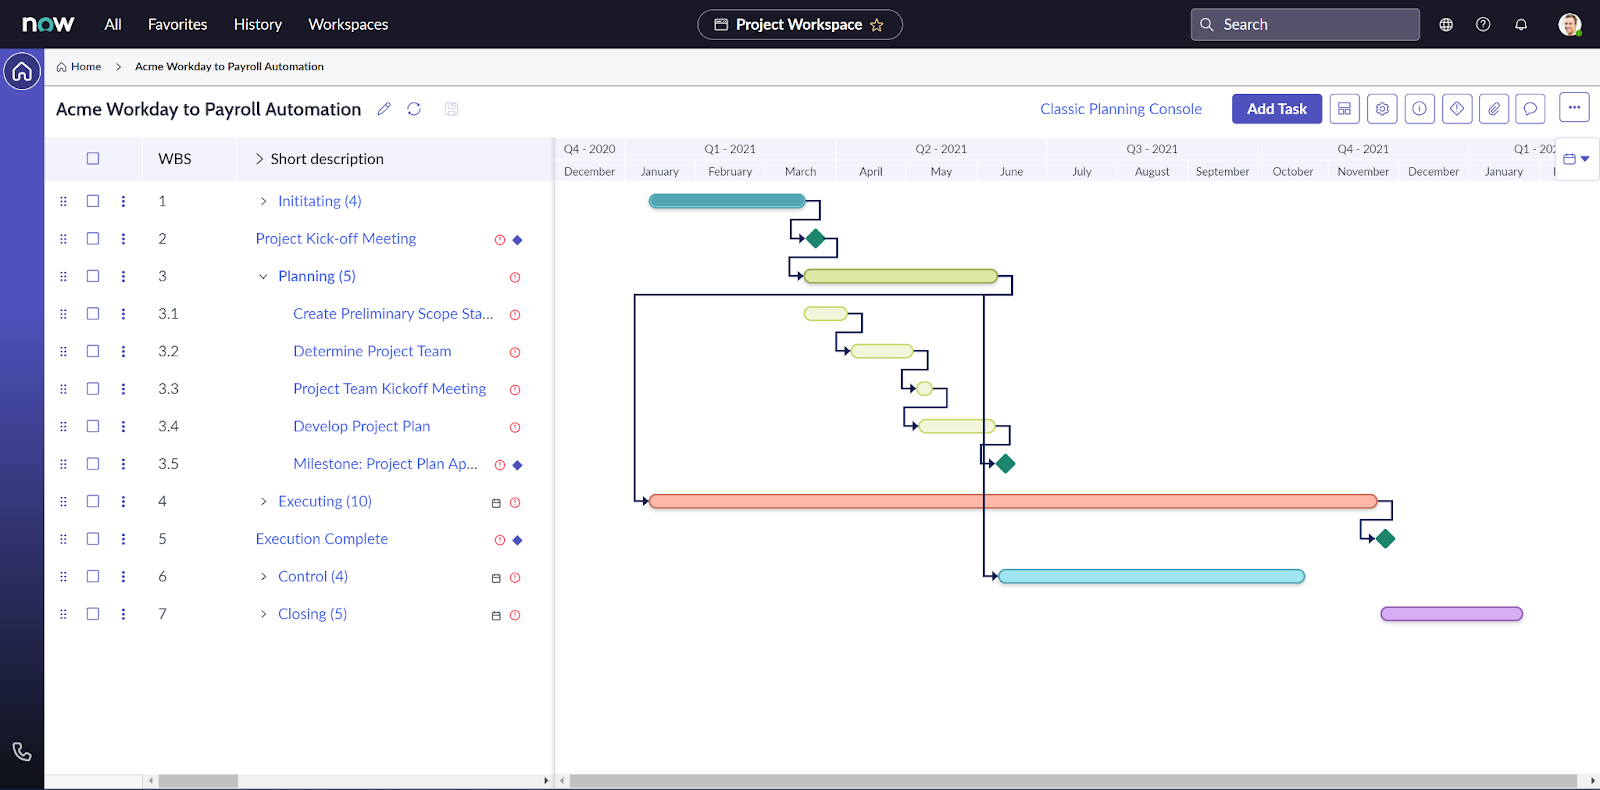The height and width of the screenshot is (790, 1600).
Task: Open the calendar timescale dropdown
Action: (1576, 159)
